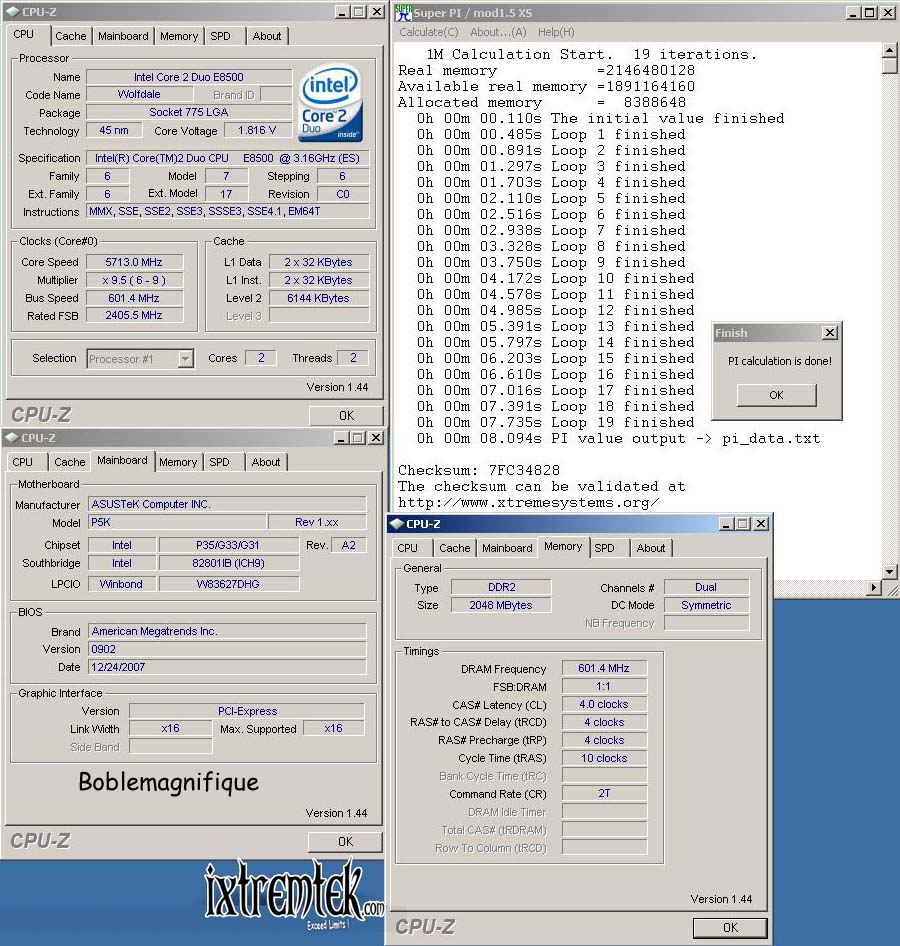Click OK in the CPU-Z Mainboard window
The height and width of the screenshot is (946, 900).
click(345, 842)
